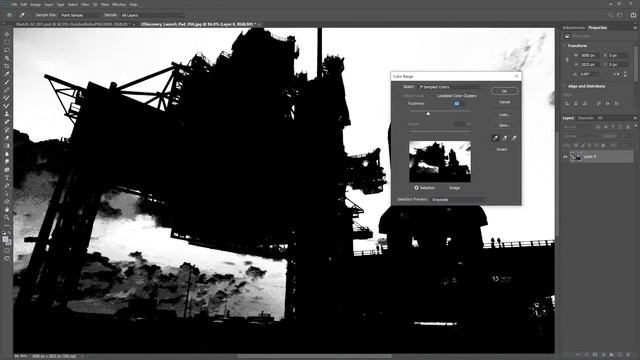Open the File menu
640x360 pixels.
pos(14,4)
